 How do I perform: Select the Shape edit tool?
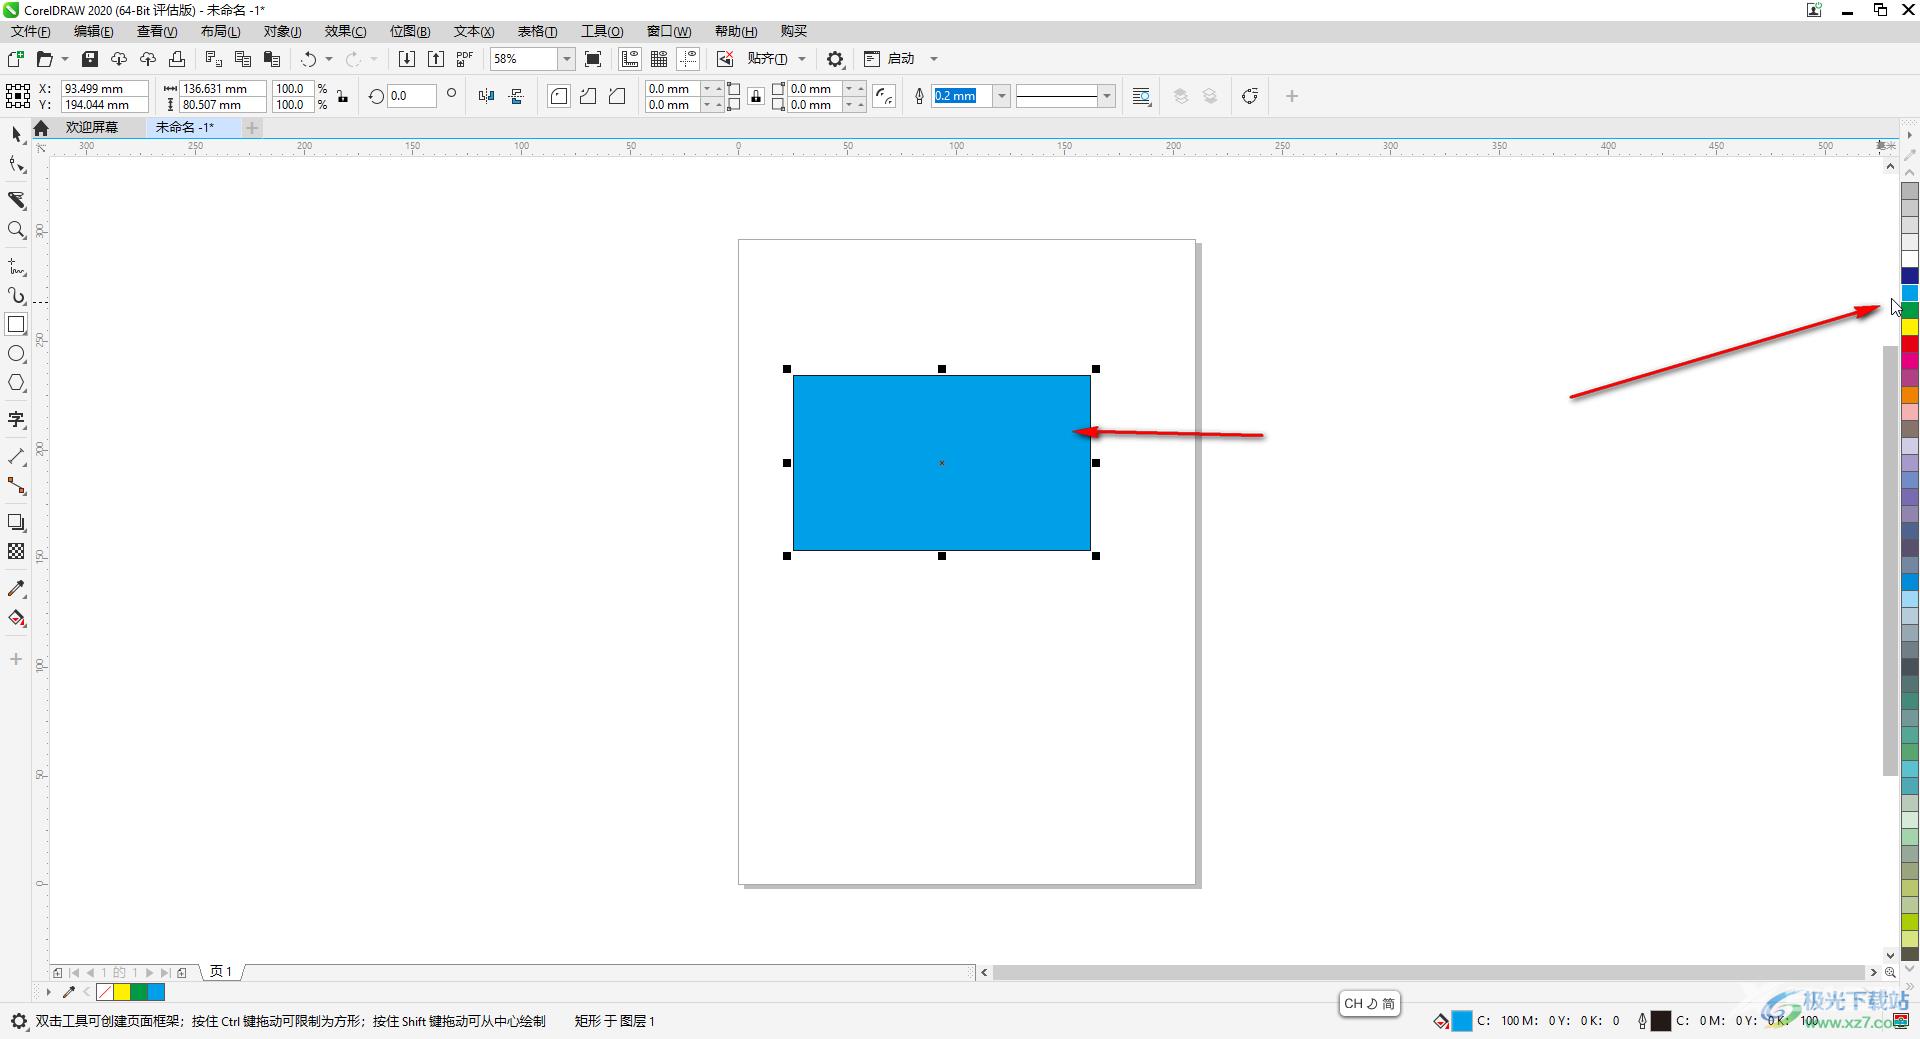(16, 165)
